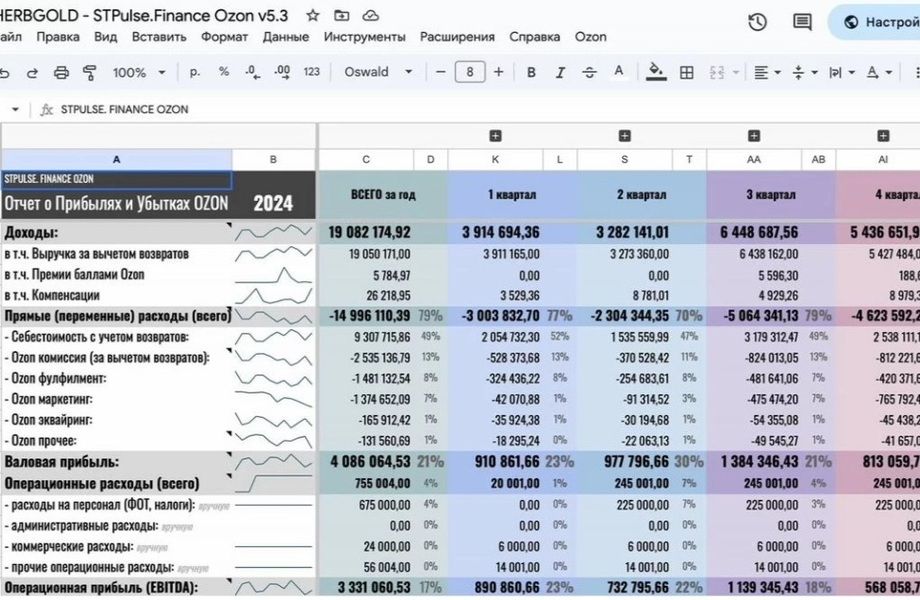The width and height of the screenshot is (920, 600).
Task: Select column C header
Action: point(366,160)
